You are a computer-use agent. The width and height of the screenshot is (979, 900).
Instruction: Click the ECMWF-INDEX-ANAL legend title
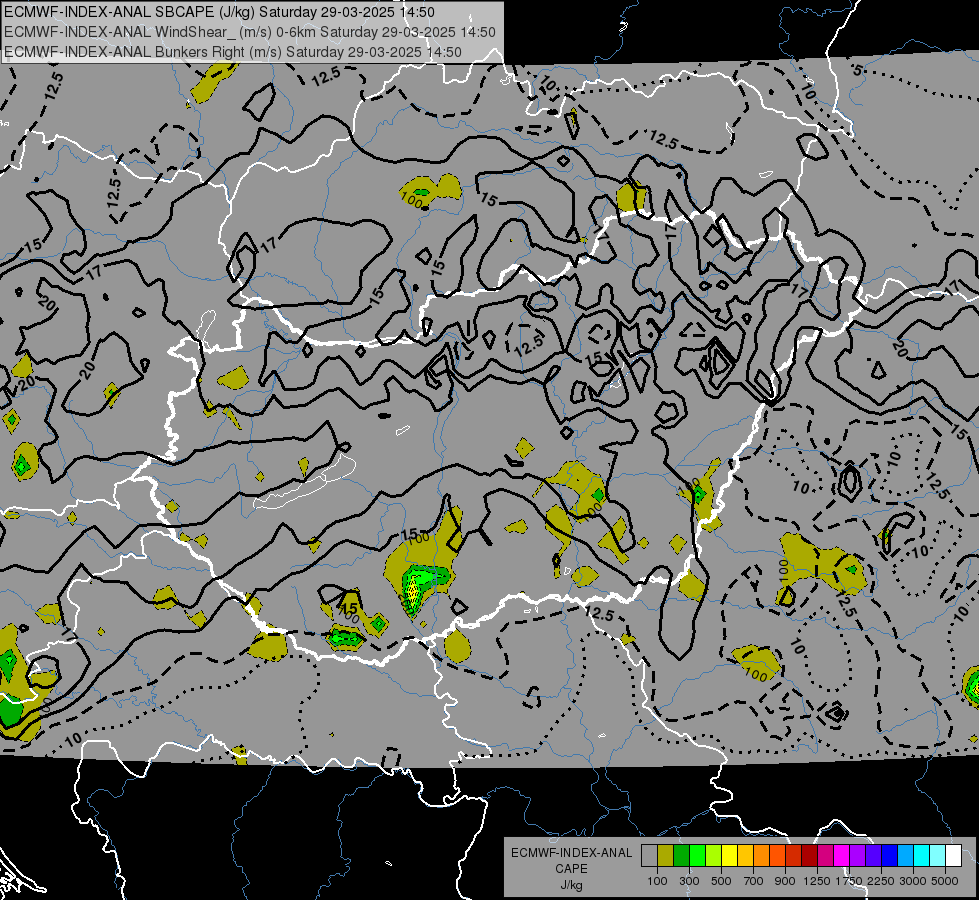[x=571, y=853]
